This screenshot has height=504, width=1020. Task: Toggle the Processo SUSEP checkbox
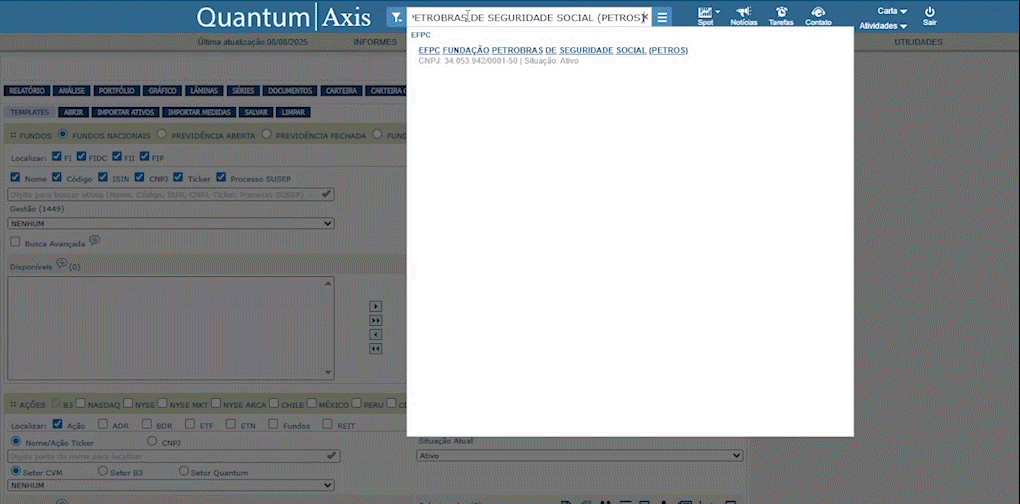click(x=221, y=177)
